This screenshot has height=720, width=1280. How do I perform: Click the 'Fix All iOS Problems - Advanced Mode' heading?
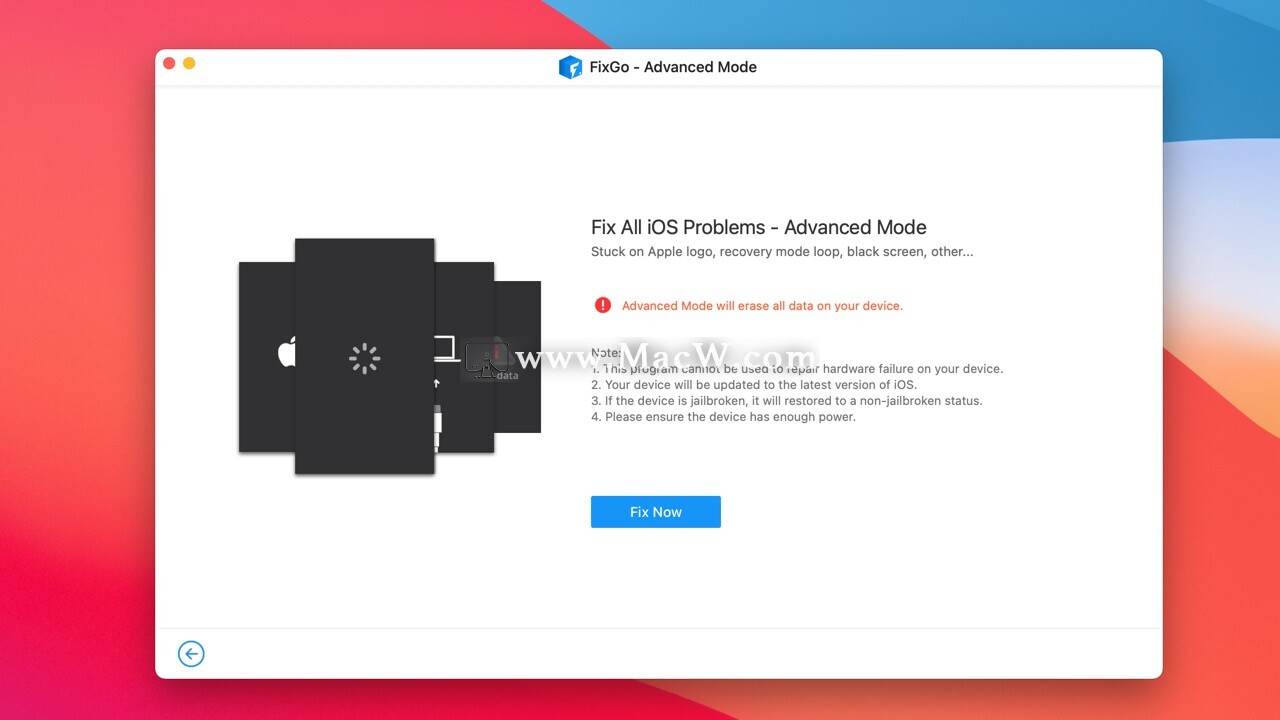coord(759,227)
